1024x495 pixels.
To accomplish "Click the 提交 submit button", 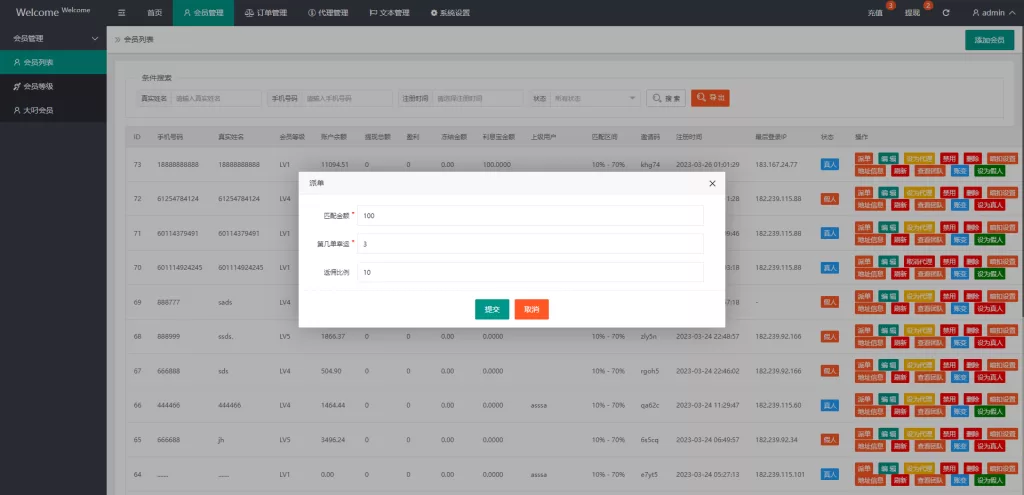I will point(492,310).
